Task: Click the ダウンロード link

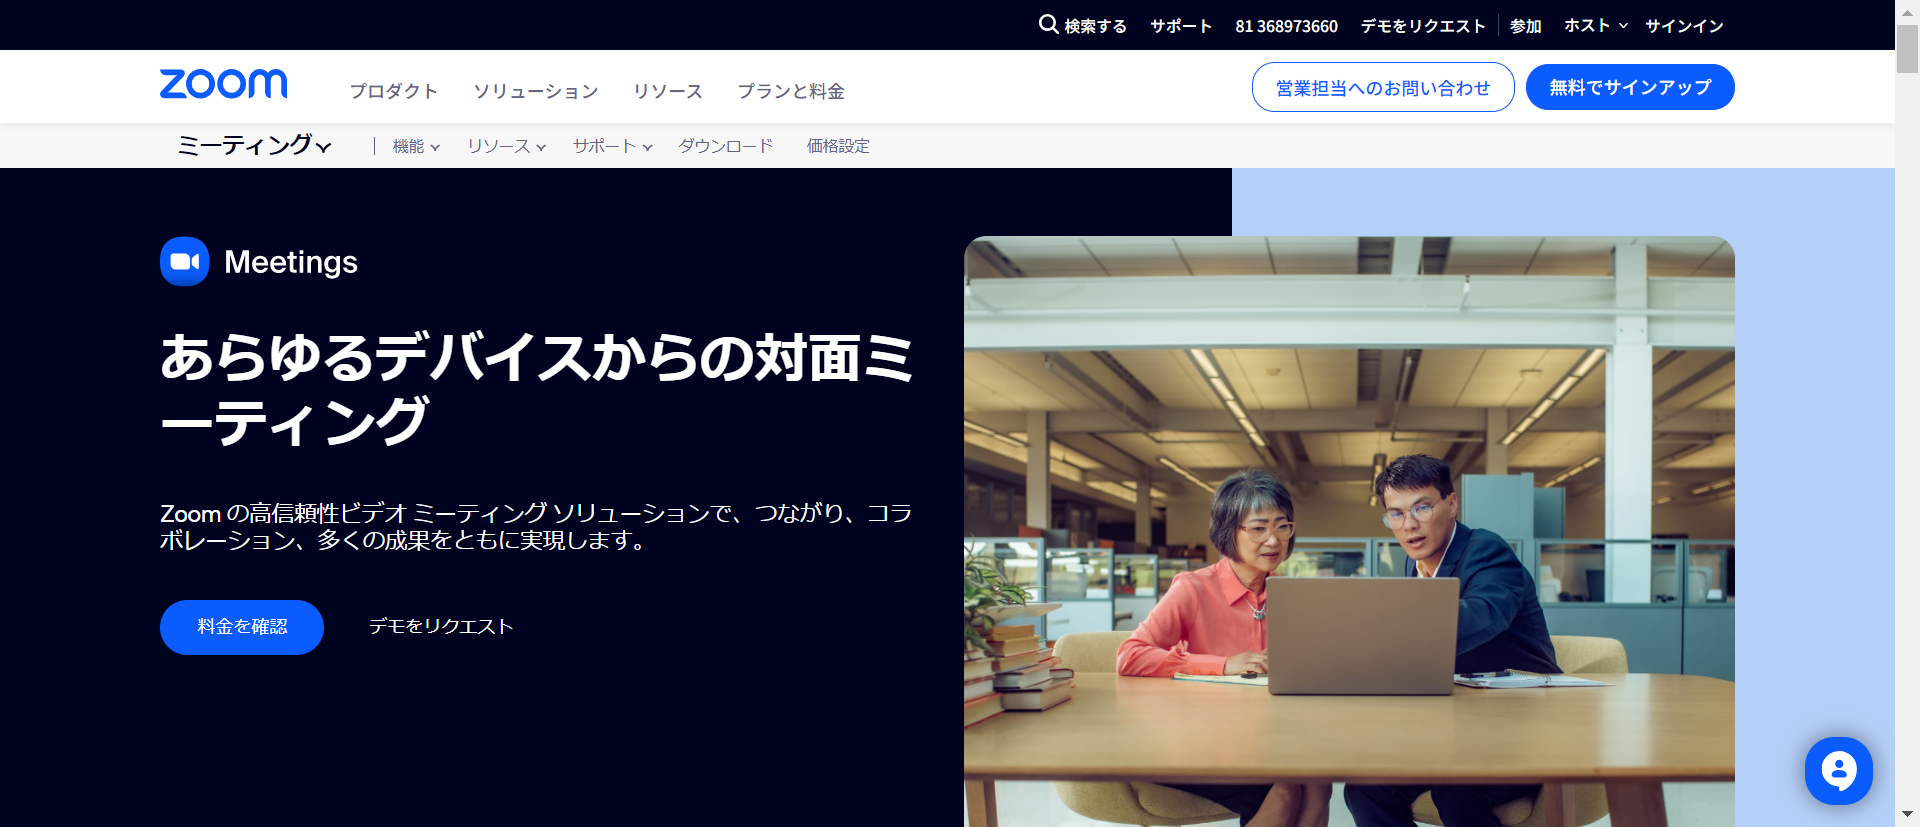Action: (726, 146)
